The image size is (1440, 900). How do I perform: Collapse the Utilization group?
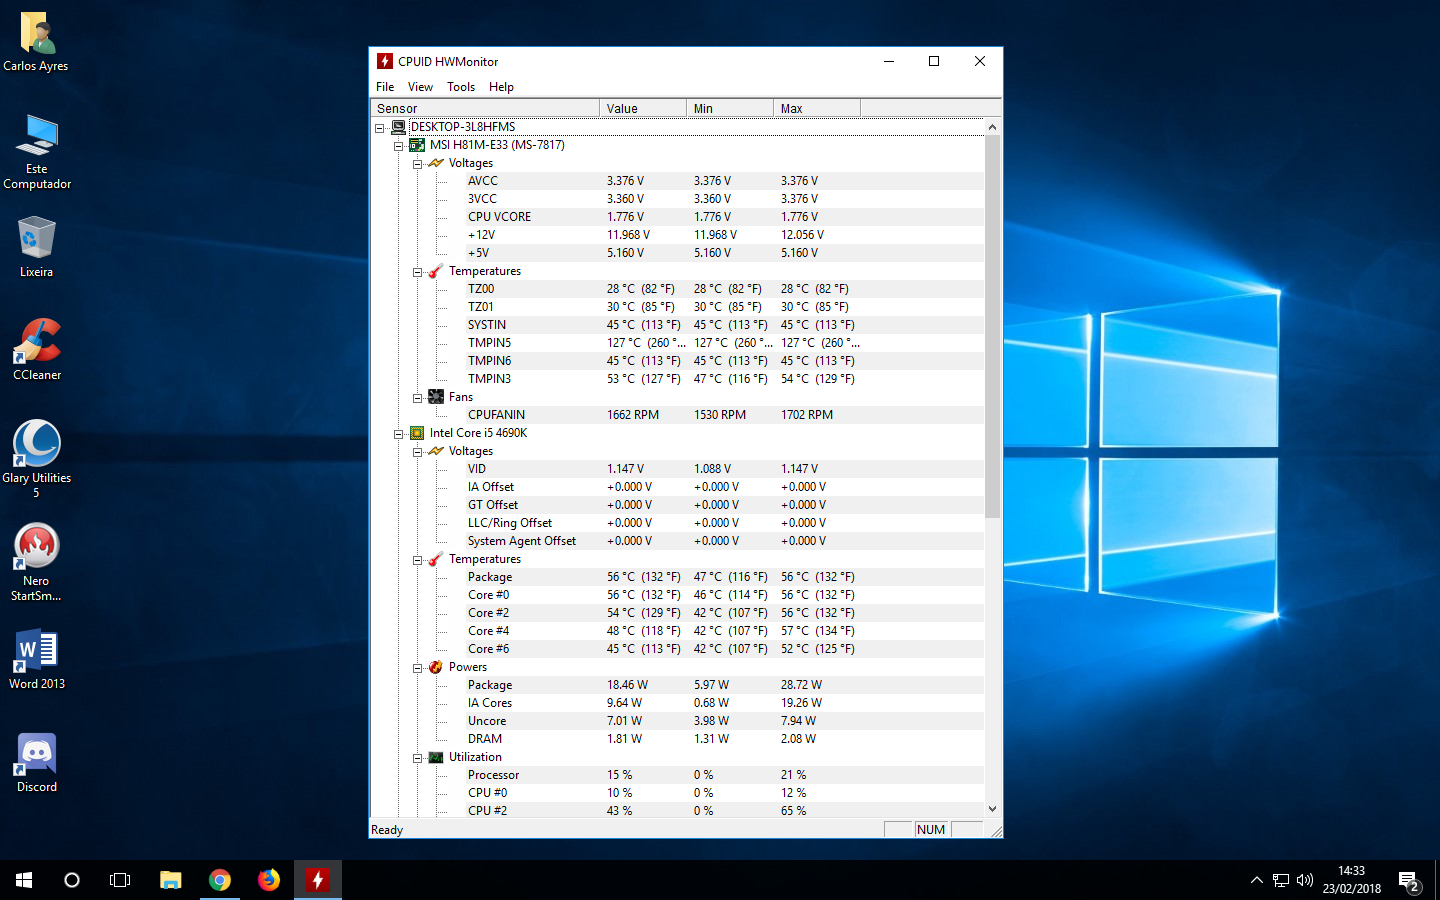click(418, 758)
